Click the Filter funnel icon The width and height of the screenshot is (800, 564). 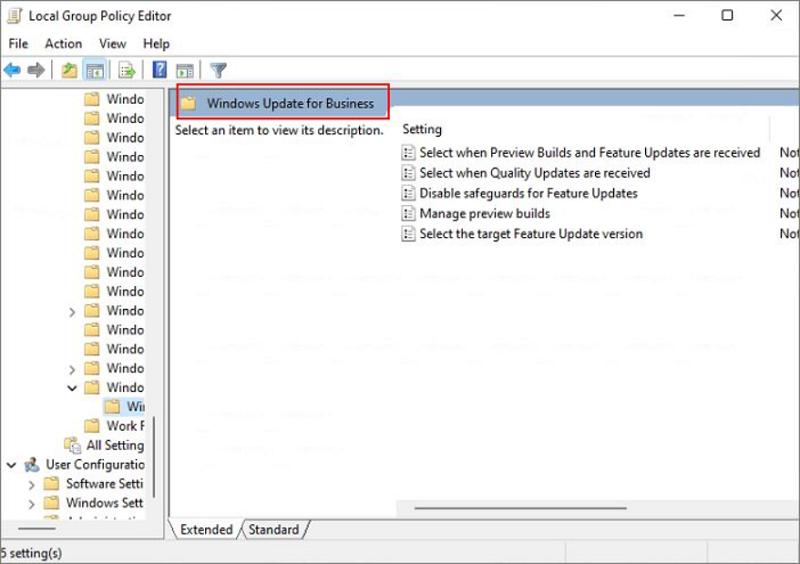coord(218,70)
